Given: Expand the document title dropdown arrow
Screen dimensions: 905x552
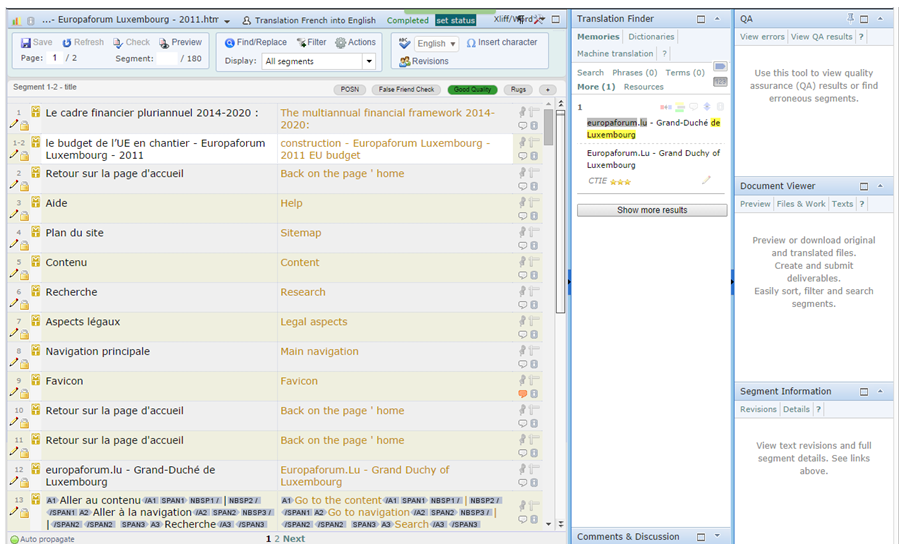Looking at the screenshot, I should click(227, 21).
